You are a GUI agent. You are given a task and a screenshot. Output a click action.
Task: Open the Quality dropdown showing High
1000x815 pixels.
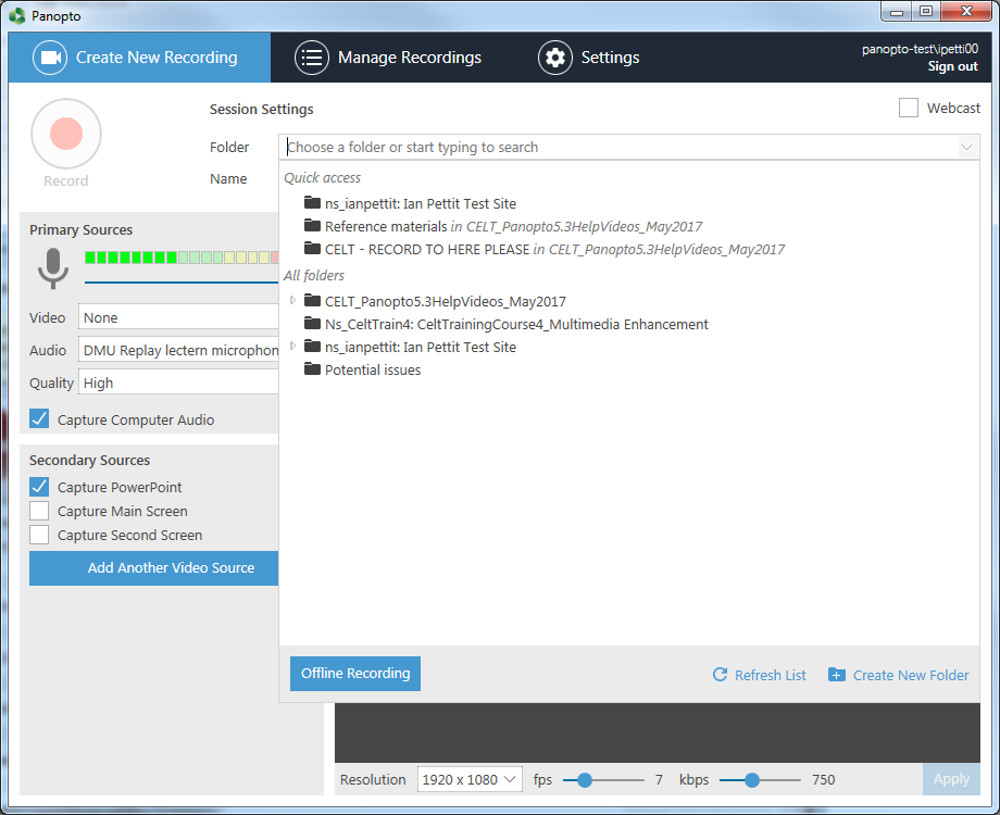(x=178, y=382)
